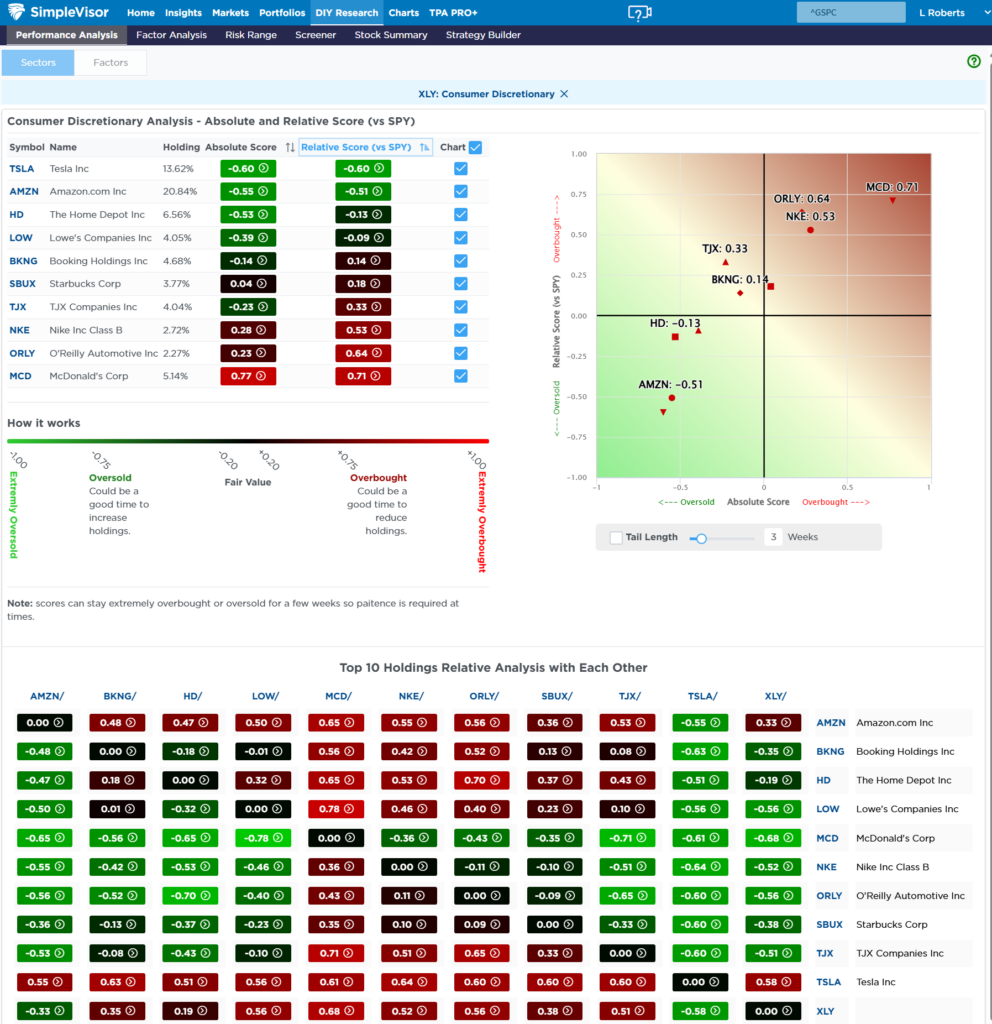Click the green question mark help icon
The height and width of the screenshot is (1024, 992).
(x=973, y=62)
